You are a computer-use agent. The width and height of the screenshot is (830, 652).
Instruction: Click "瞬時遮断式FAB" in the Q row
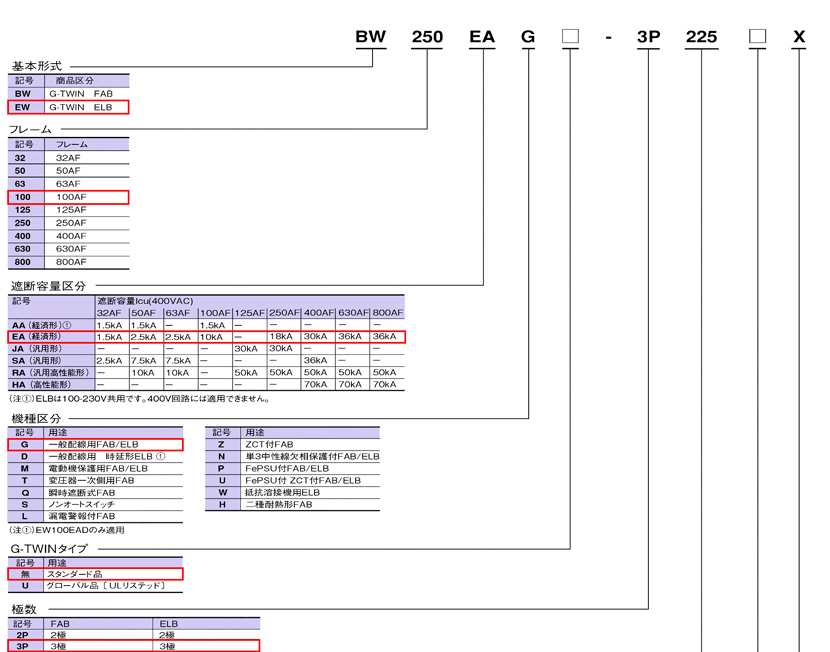click(82, 493)
